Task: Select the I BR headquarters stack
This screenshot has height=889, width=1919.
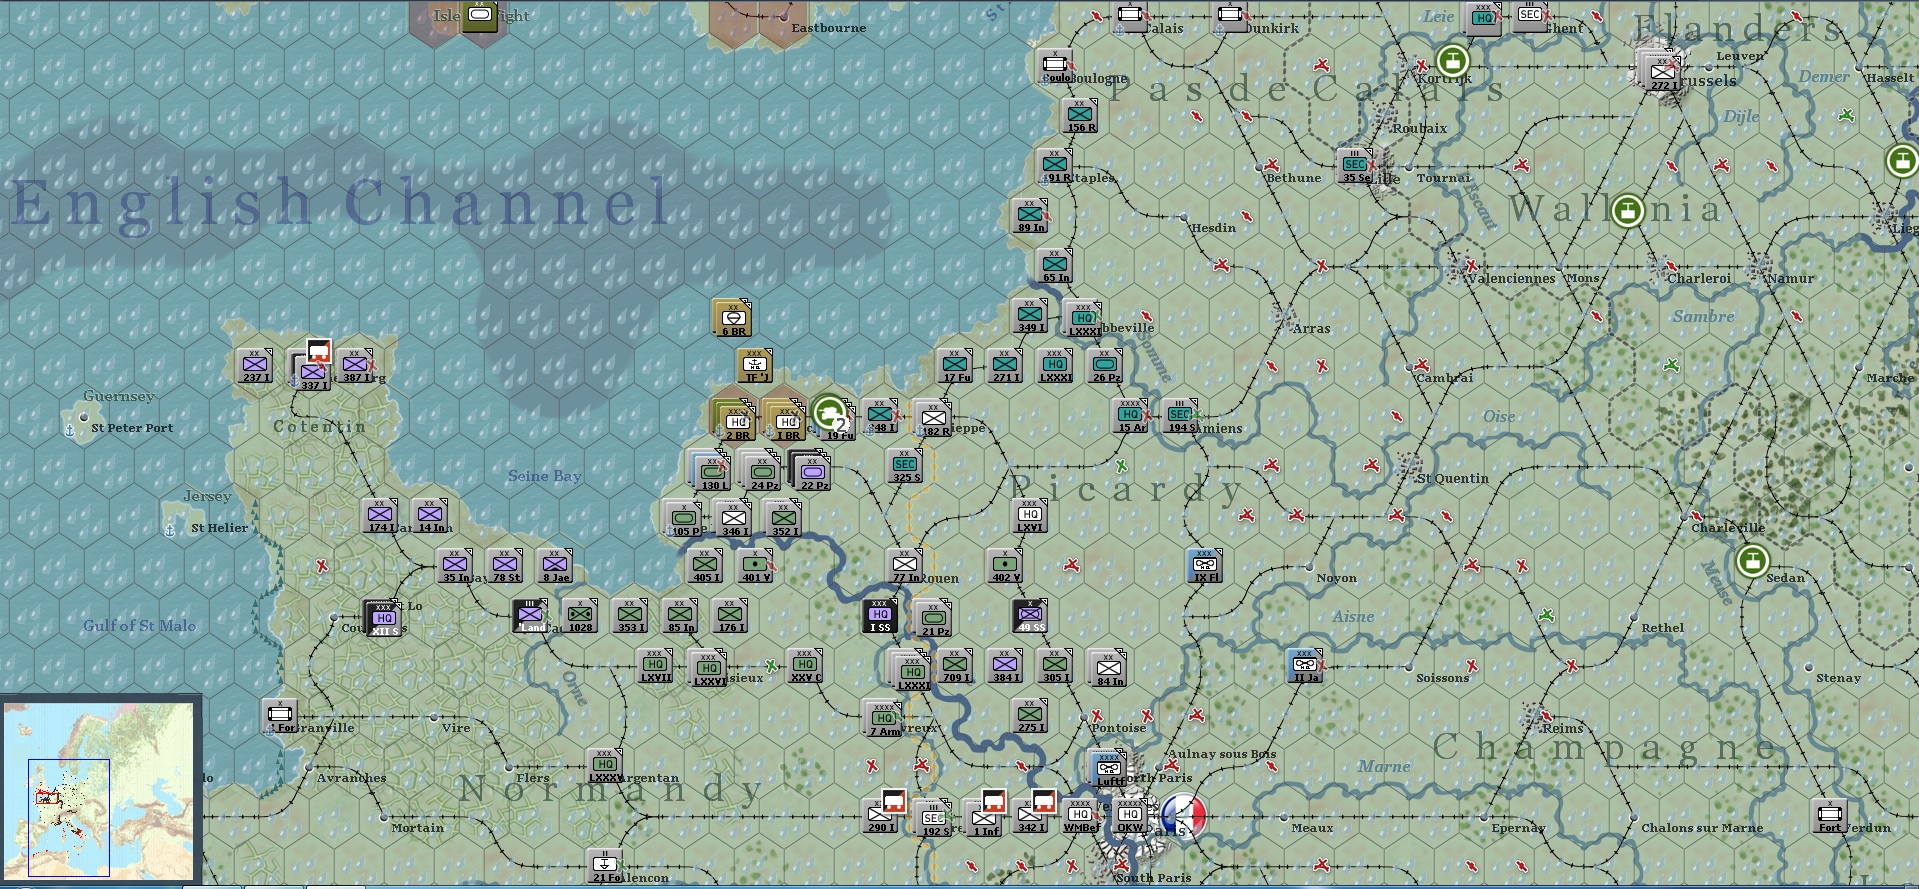Action: [785, 420]
